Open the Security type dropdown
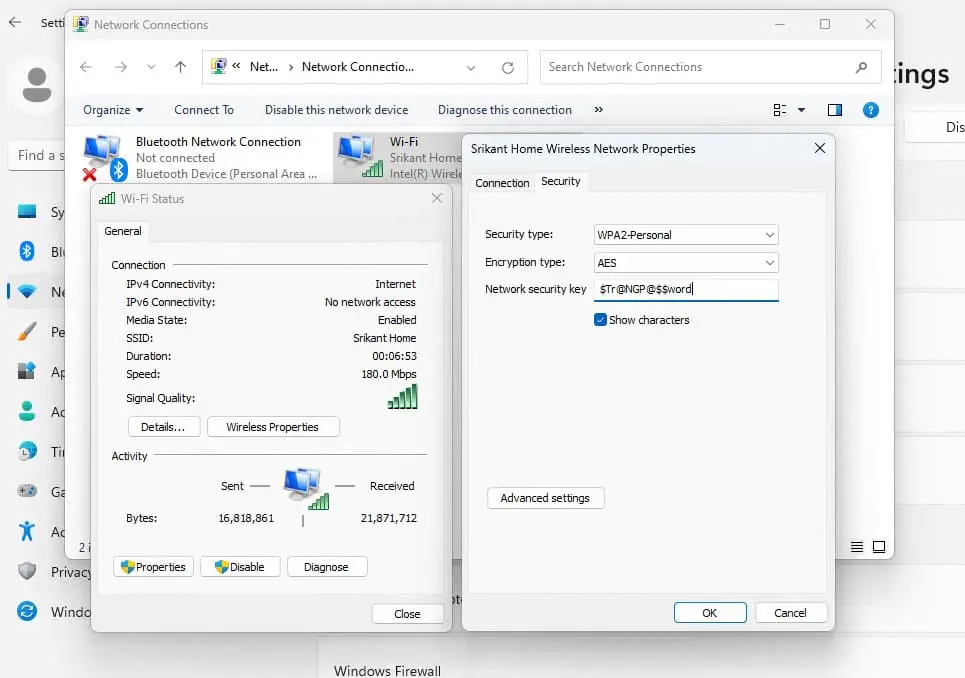965x678 pixels. click(685, 235)
